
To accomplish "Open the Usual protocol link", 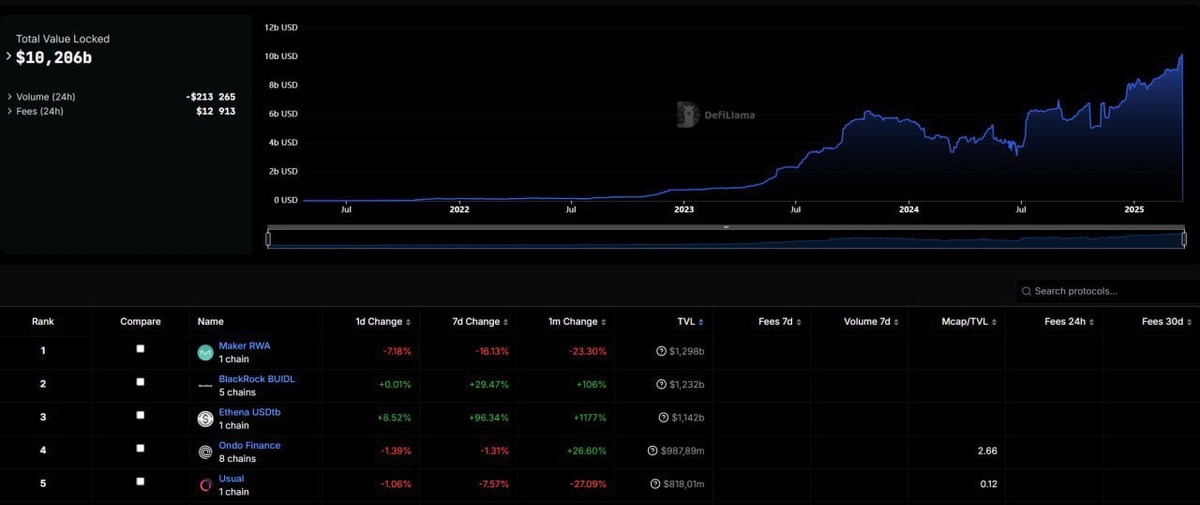I will [x=231, y=478].
